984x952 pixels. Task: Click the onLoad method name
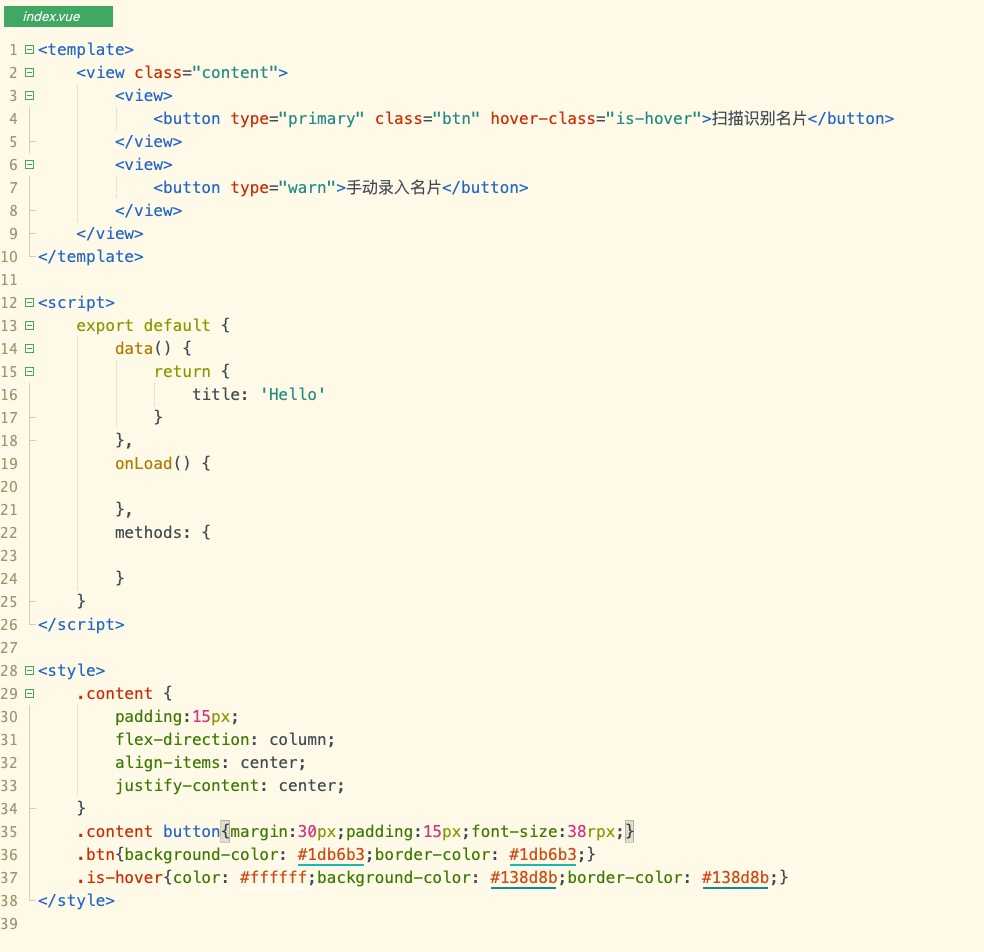tap(143, 464)
